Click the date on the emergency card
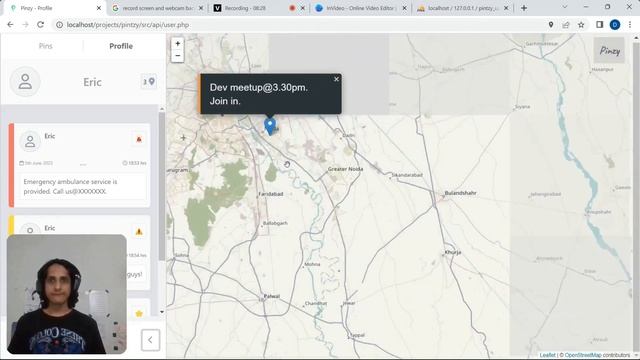Viewport: 640px width, 360px height. point(36,163)
